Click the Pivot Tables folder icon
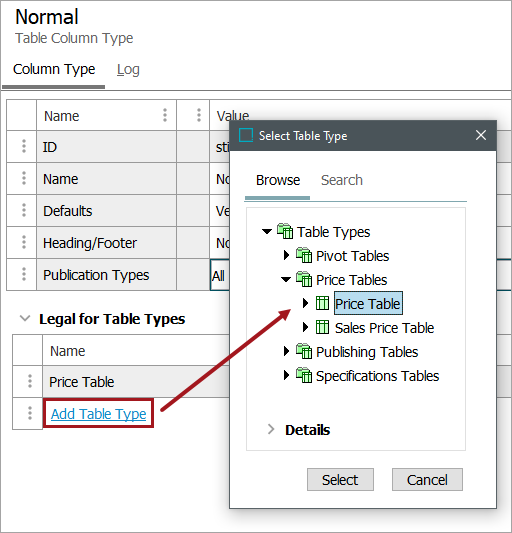 [304, 255]
